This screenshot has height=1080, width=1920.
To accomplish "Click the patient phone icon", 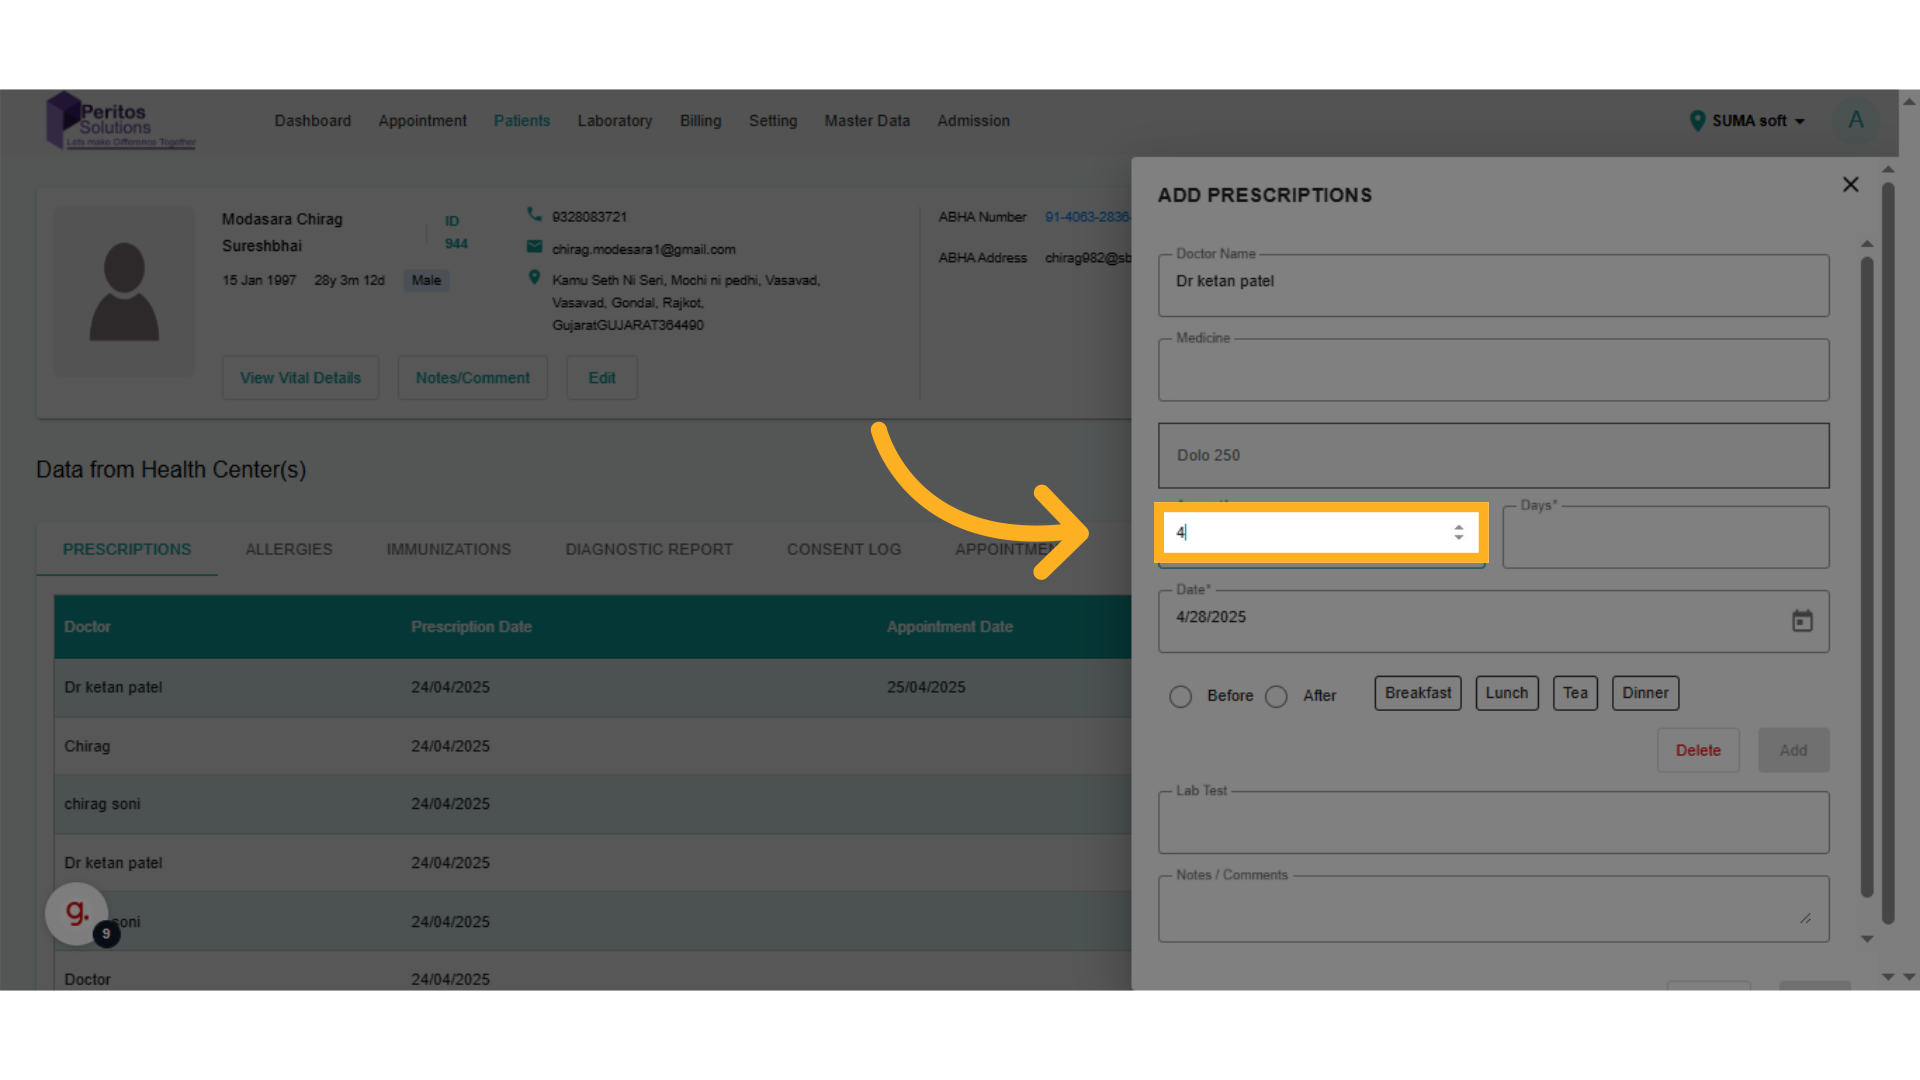I will [x=534, y=215].
